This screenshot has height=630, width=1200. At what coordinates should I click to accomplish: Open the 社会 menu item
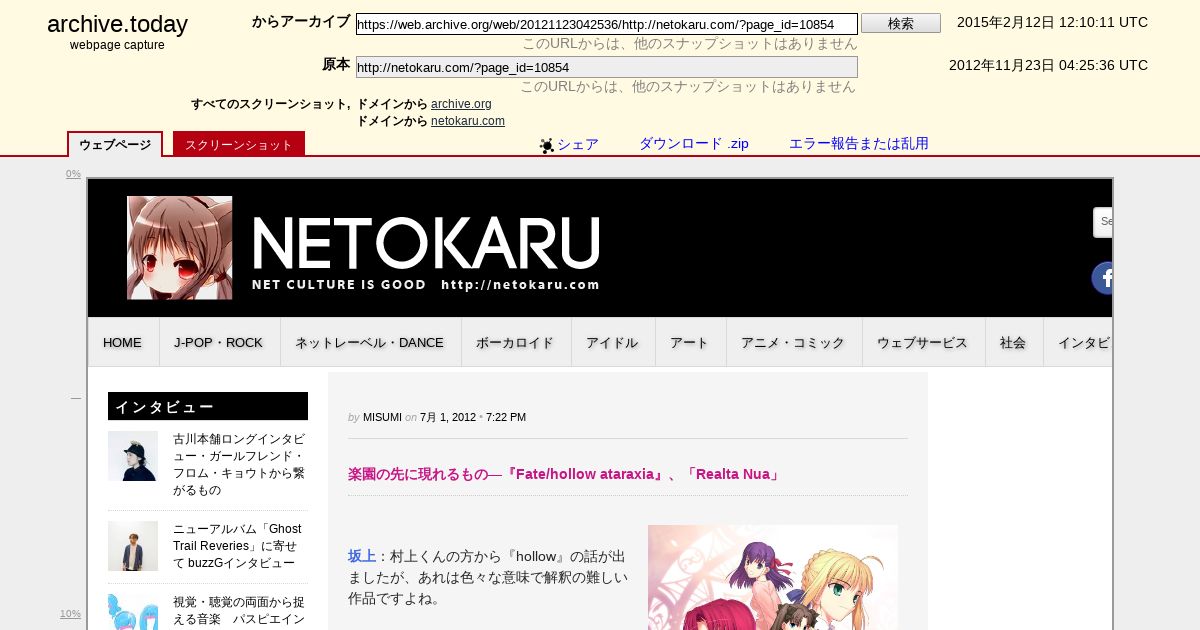1014,342
